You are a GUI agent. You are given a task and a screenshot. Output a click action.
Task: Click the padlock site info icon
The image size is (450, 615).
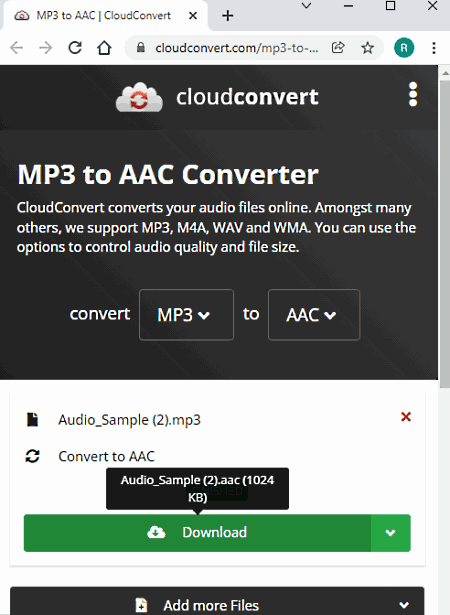(x=140, y=48)
